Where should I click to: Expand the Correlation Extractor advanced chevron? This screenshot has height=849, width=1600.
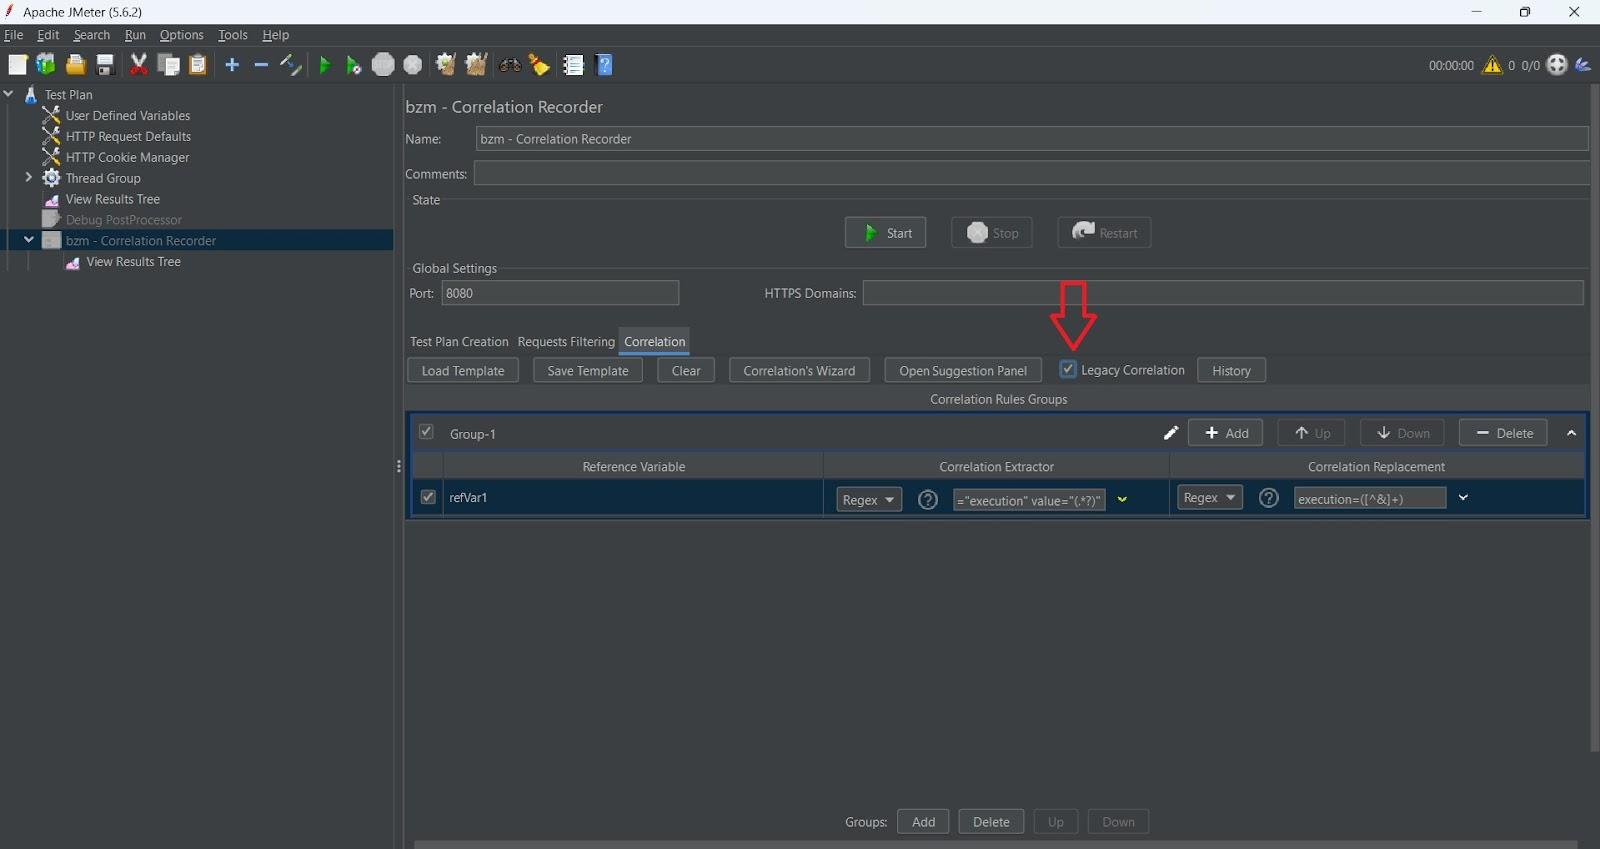1122,500
